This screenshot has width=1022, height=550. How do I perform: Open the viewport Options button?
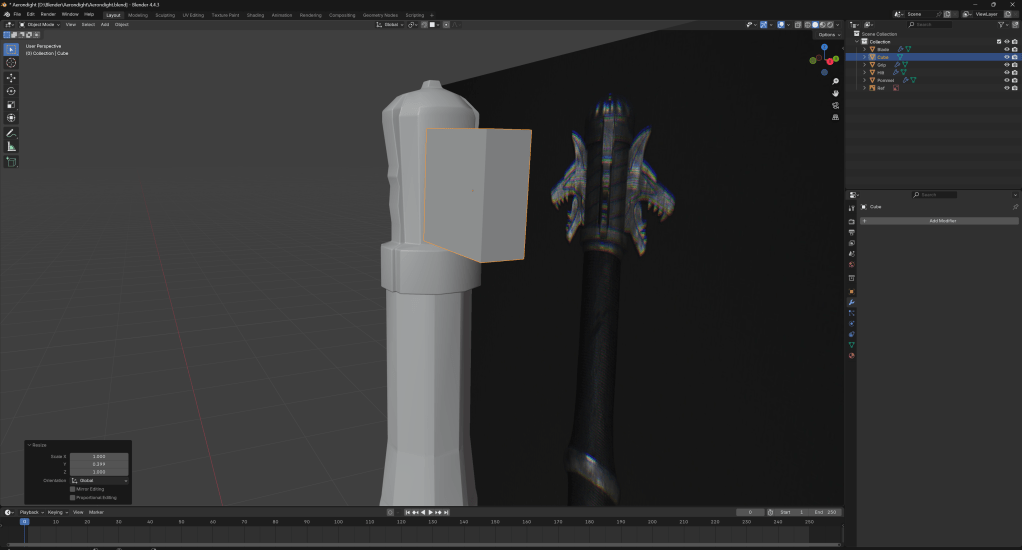(x=826, y=34)
